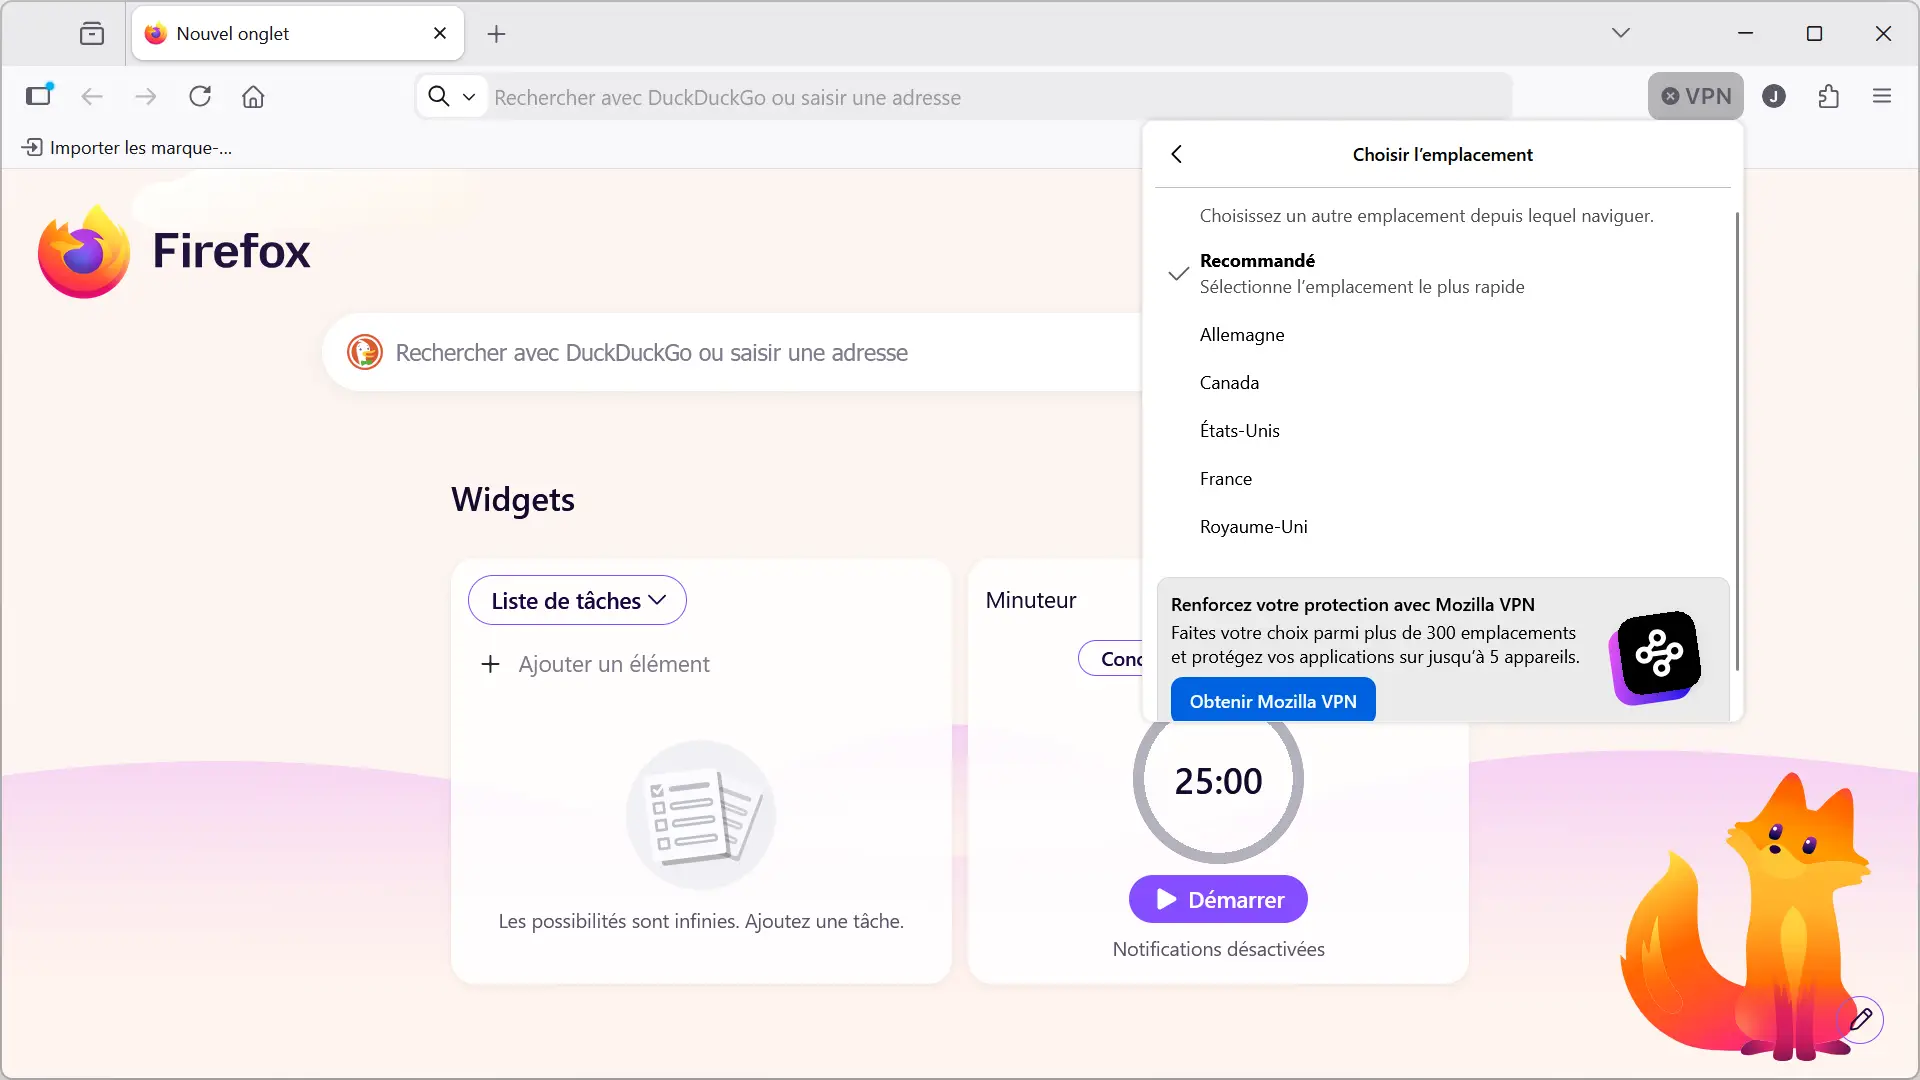Click the Widgets section heading

pyautogui.click(x=513, y=499)
